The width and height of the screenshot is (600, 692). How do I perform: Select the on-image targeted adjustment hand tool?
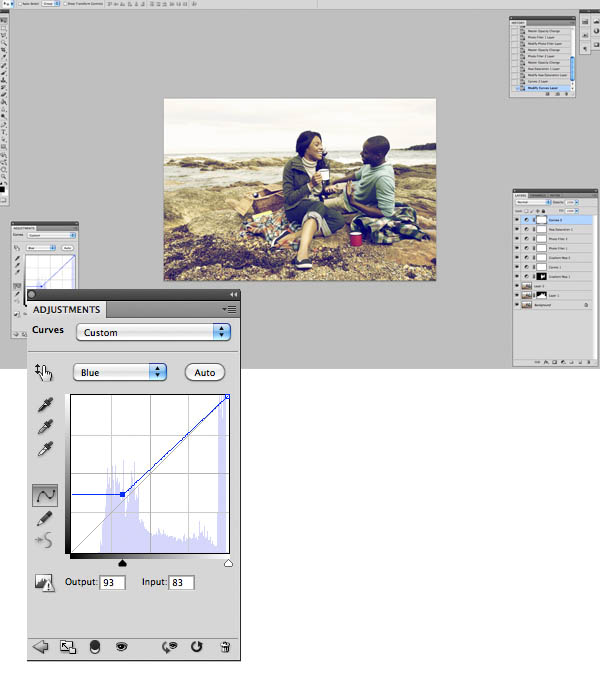(44, 372)
